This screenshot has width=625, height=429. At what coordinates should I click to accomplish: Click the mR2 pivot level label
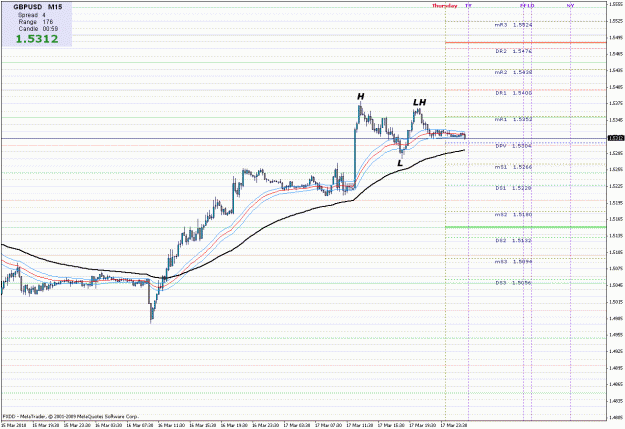coord(513,73)
